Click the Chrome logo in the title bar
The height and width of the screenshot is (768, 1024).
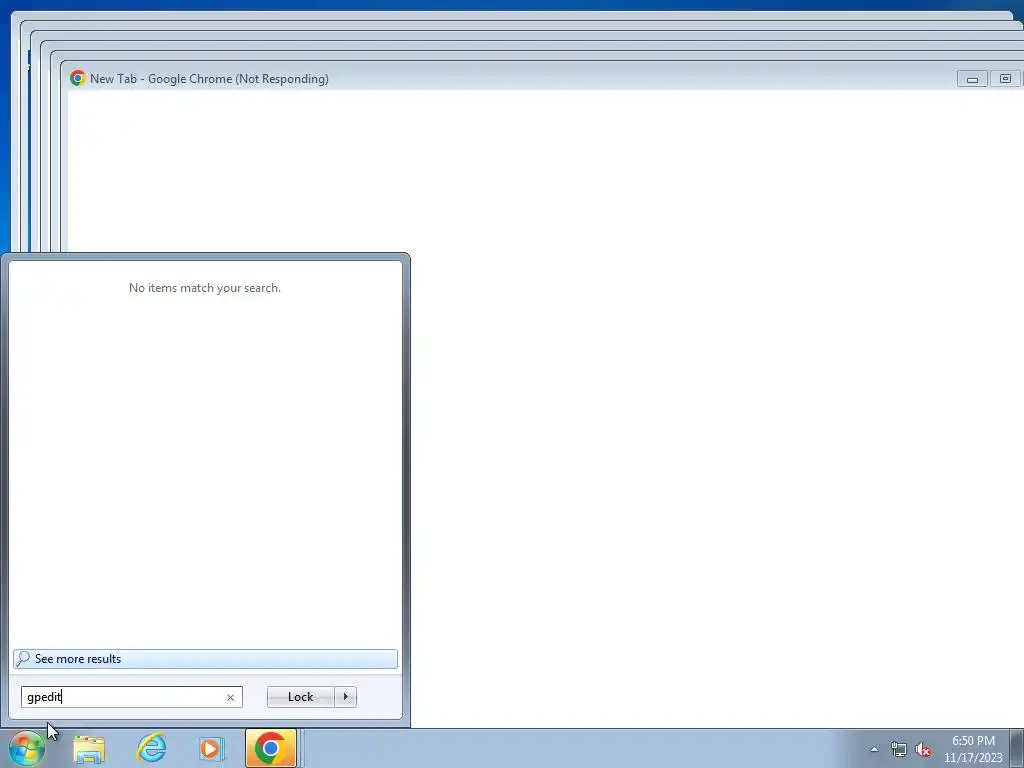78,78
